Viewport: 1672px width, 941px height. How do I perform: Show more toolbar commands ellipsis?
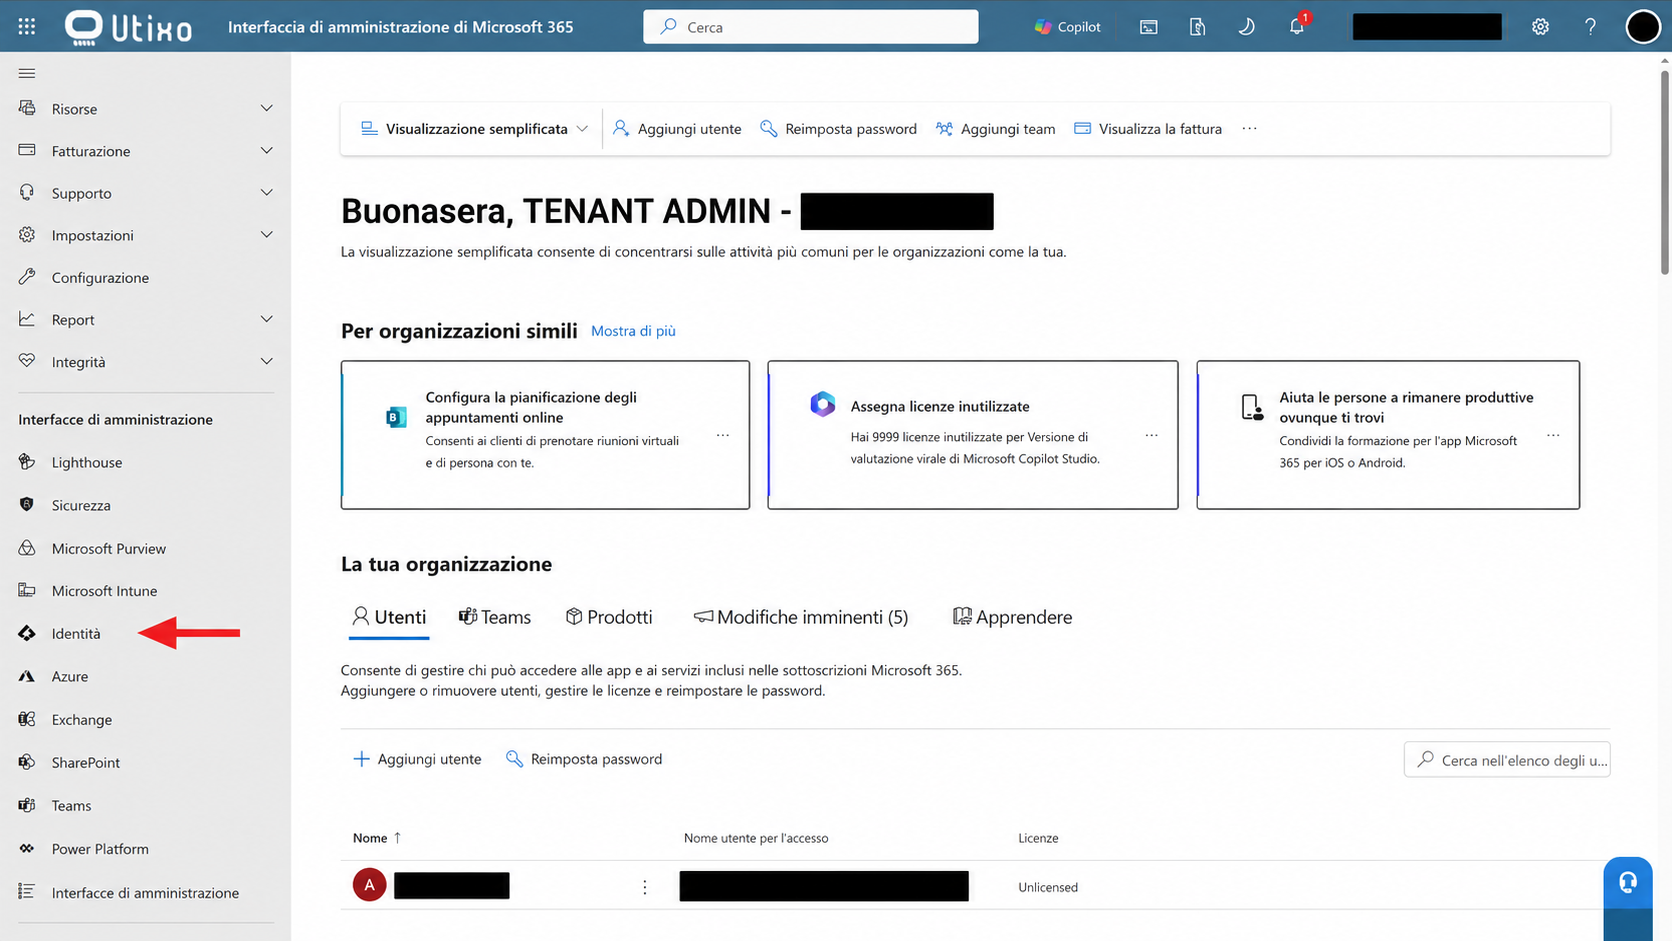pos(1249,128)
